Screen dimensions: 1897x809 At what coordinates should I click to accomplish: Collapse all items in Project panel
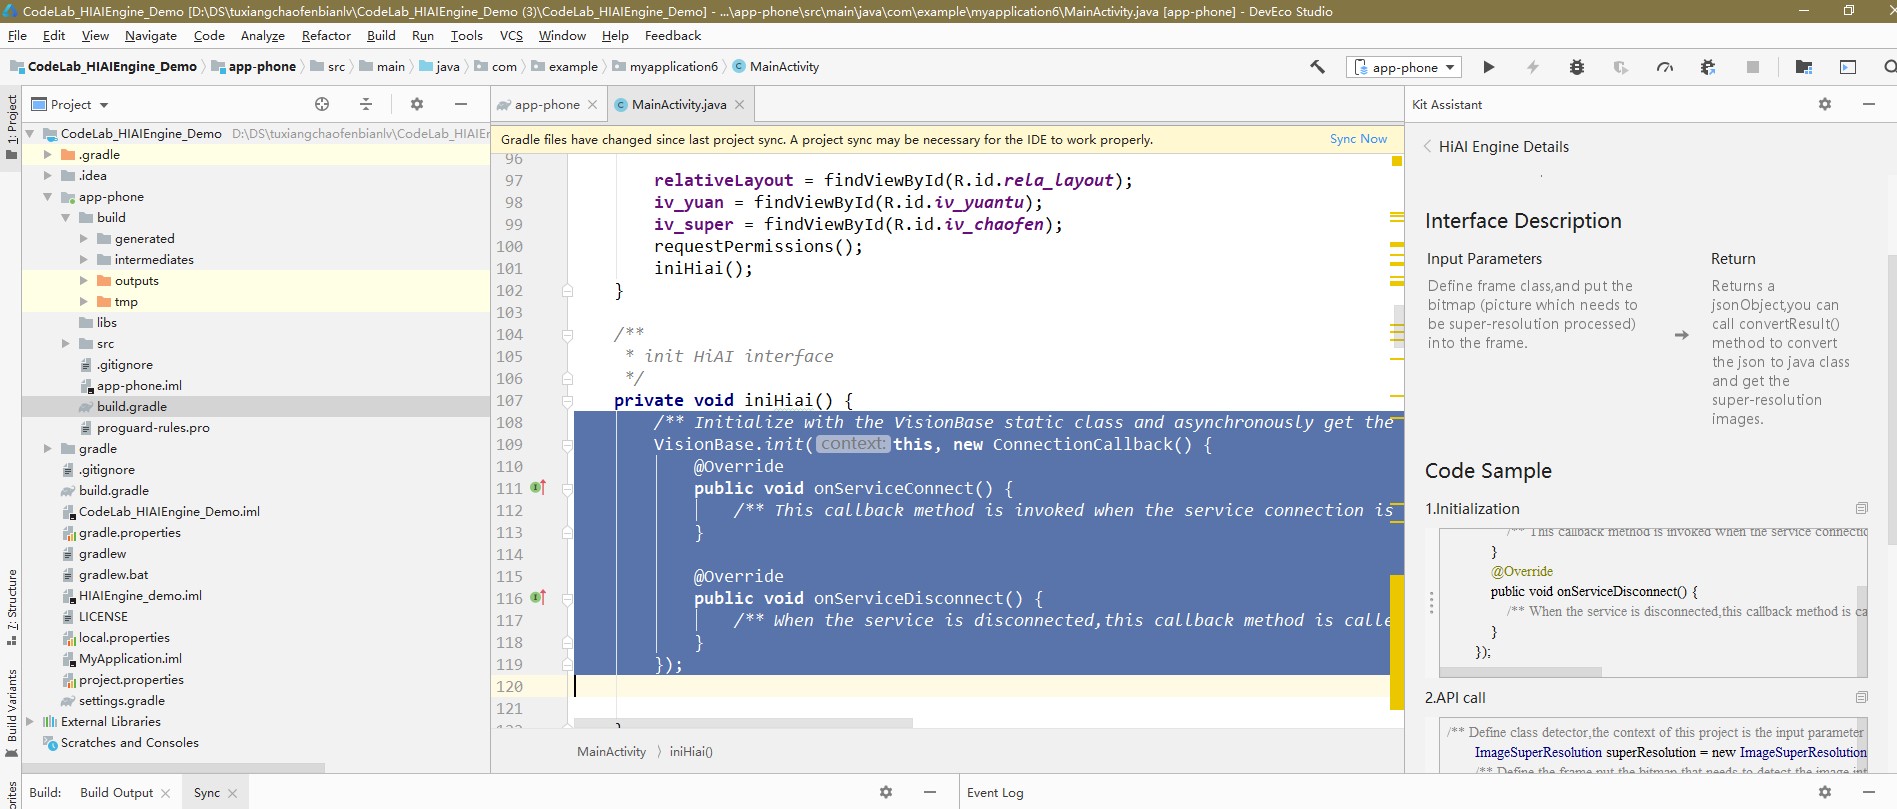point(366,104)
